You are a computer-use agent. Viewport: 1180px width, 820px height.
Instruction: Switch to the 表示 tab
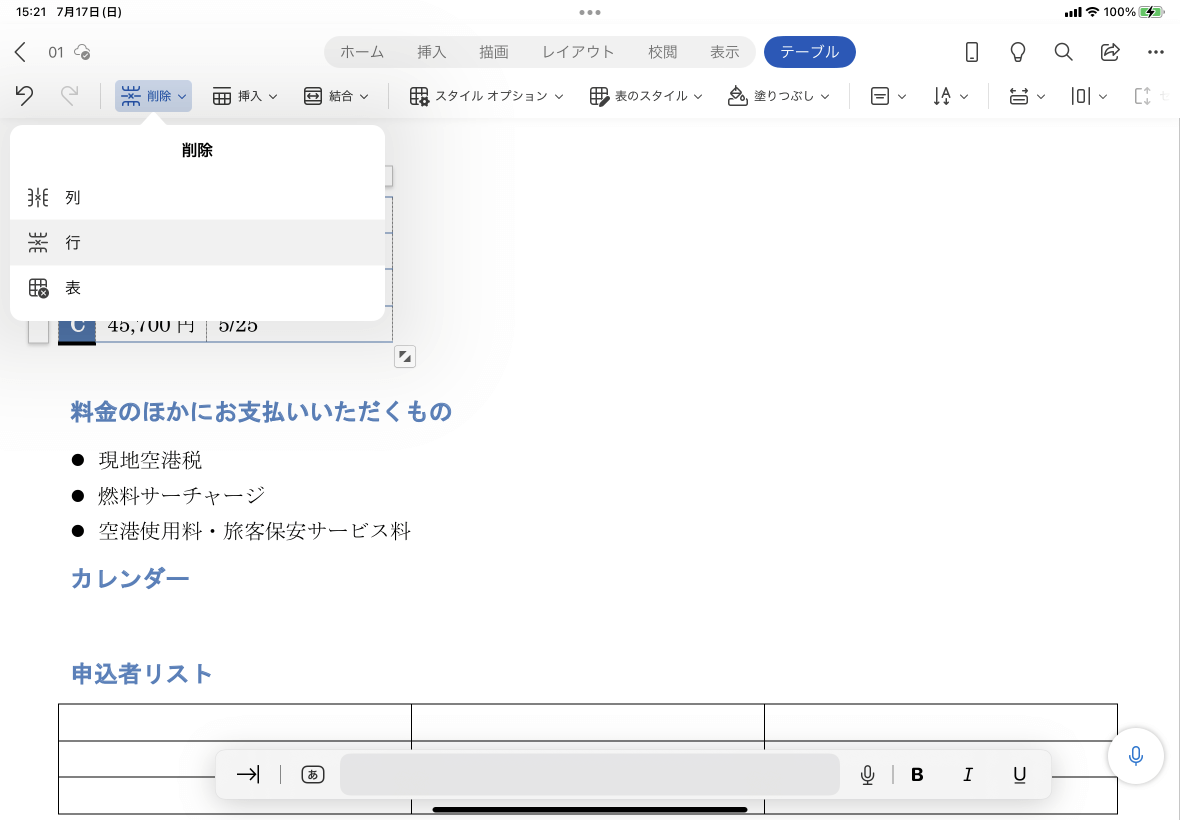(725, 52)
